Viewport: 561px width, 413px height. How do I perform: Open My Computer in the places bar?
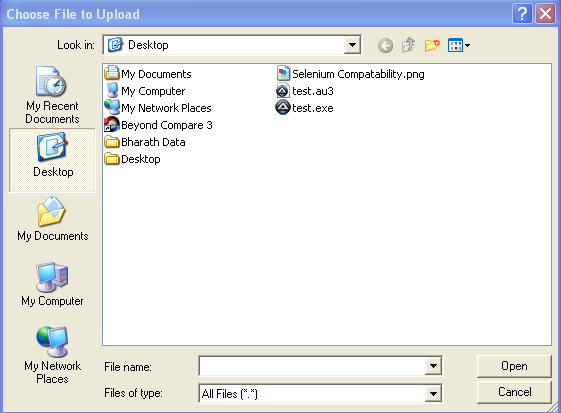(x=52, y=284)
